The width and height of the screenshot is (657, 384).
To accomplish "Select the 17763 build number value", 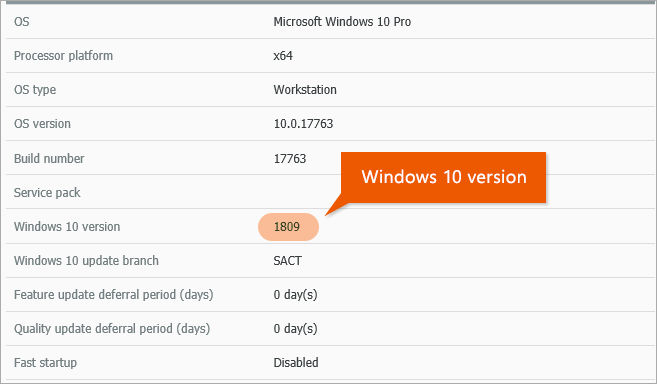I will point(290,158).
